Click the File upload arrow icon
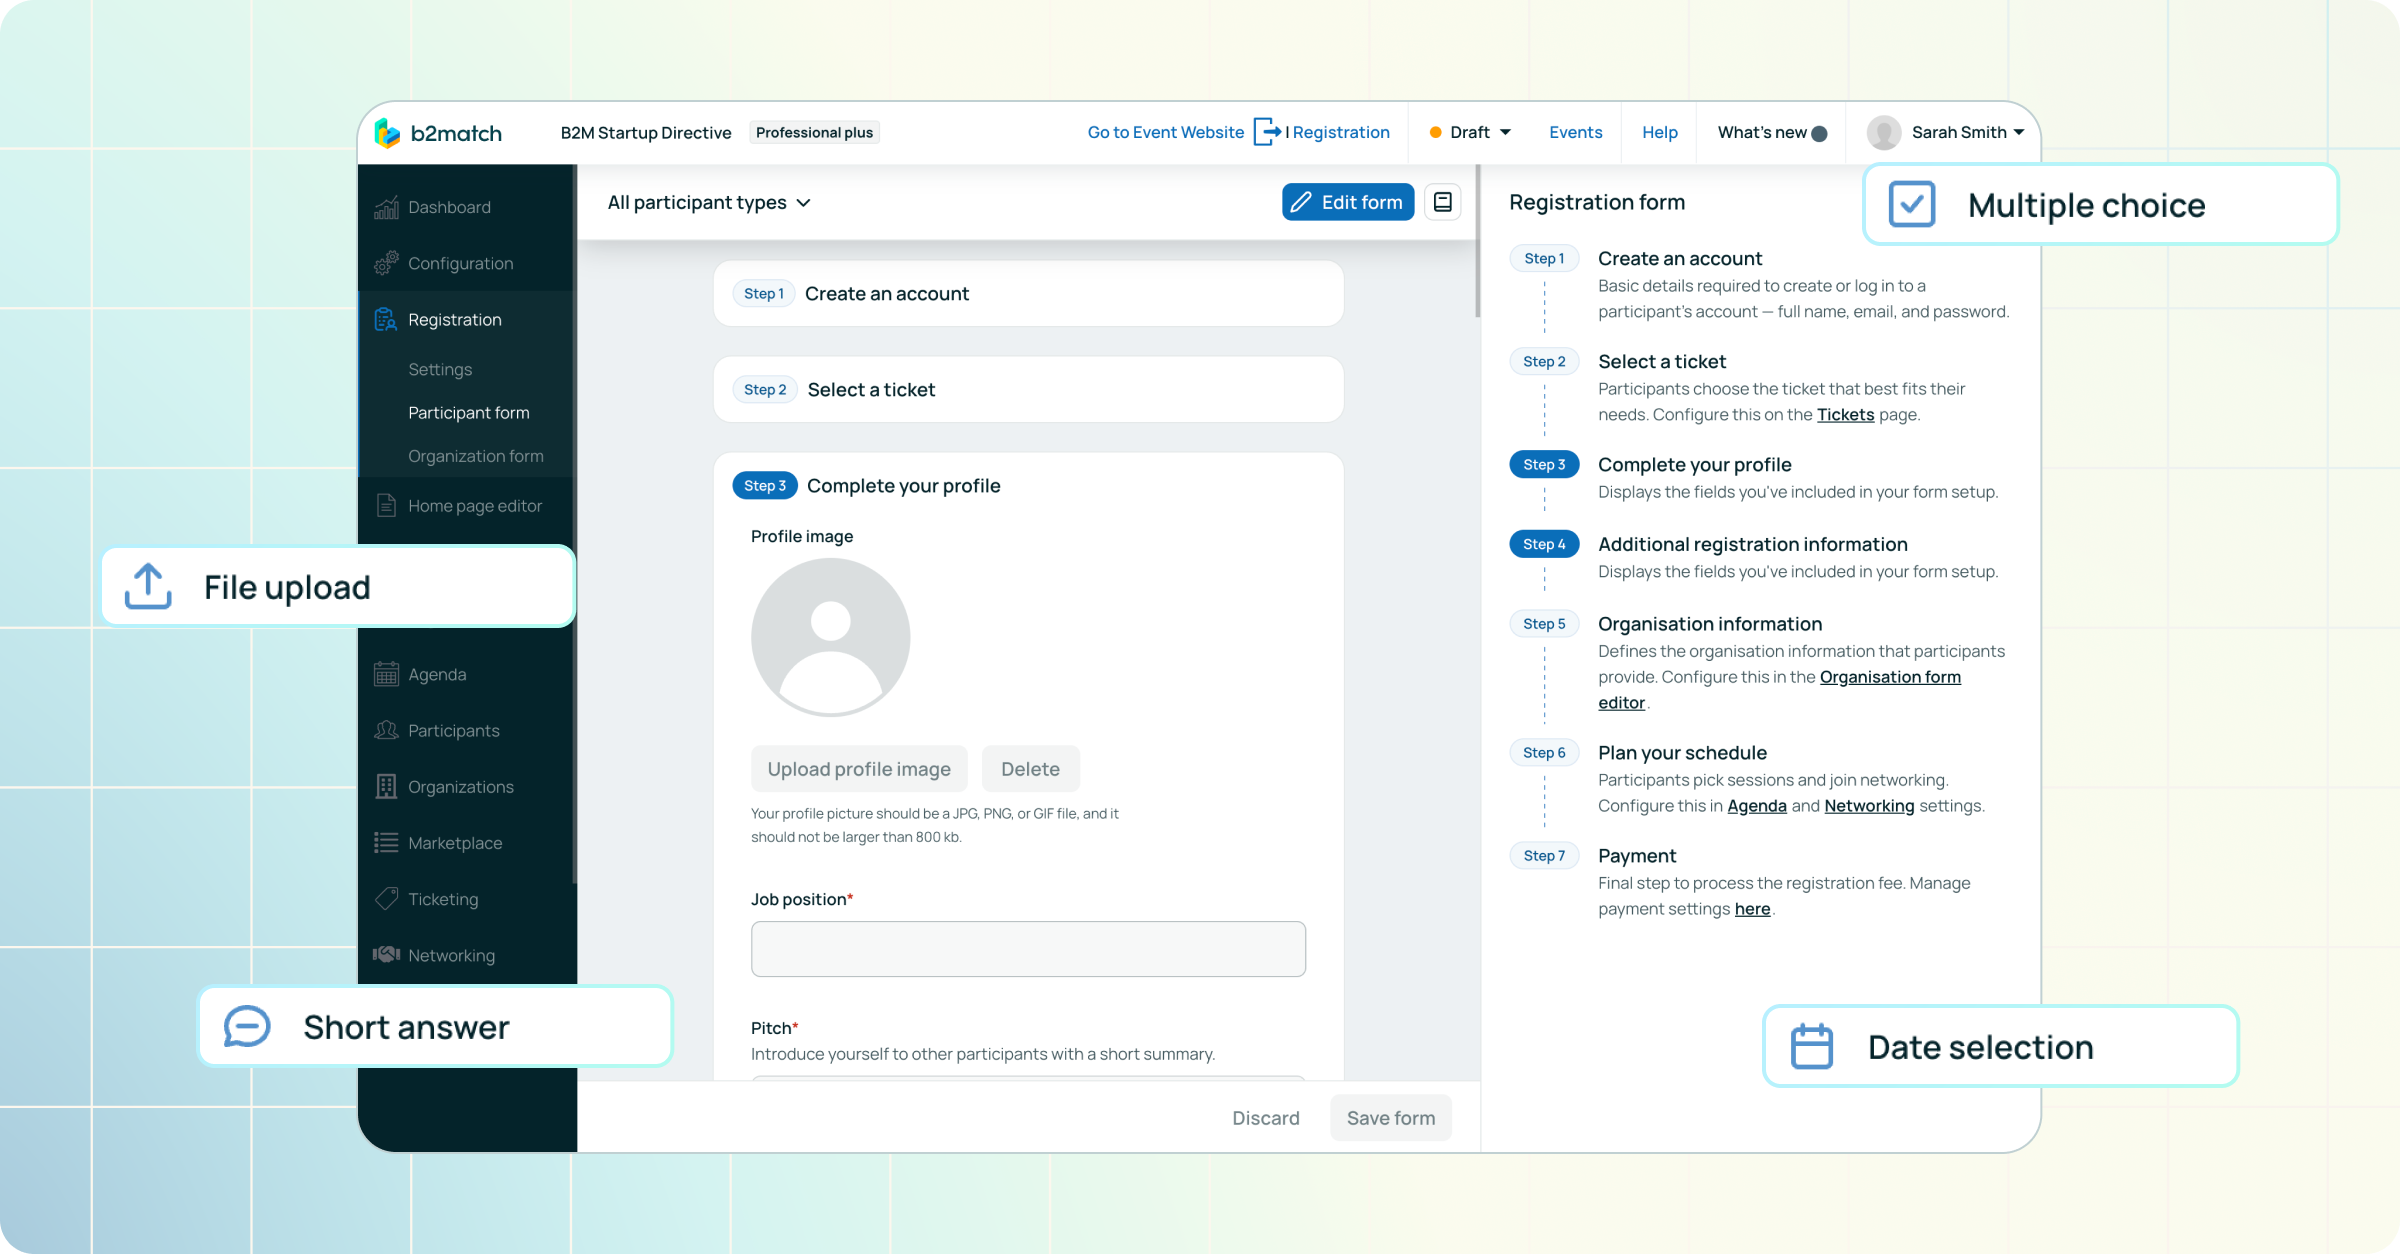The image size is (2400, 1254). coord(148,586)
